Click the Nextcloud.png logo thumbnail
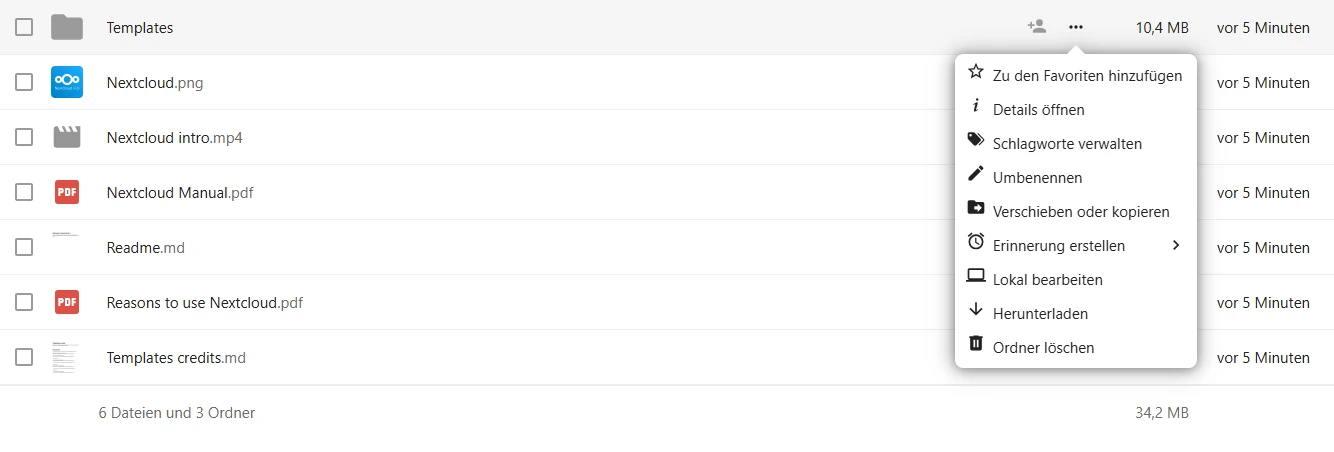This screenshot has height=452, width=1334. (x=67, y=82)
